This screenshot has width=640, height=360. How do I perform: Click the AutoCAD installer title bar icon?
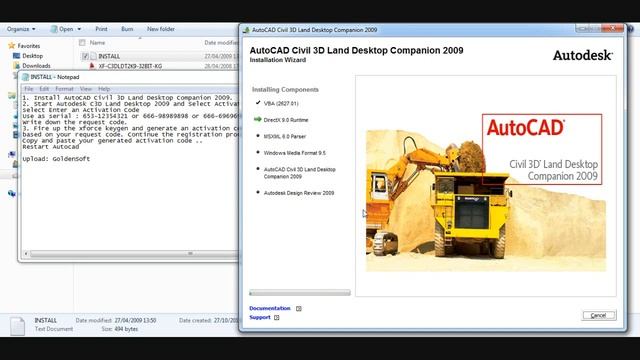(246, 30)
